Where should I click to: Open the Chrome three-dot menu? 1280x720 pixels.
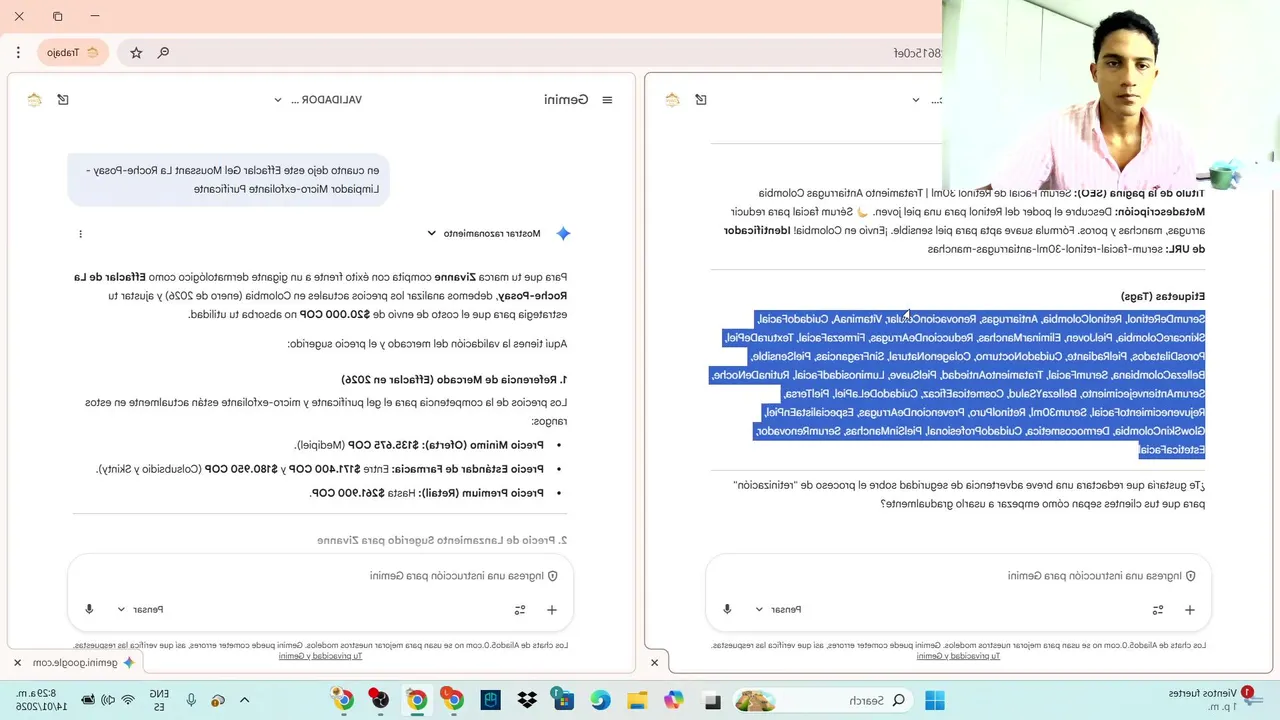point(18,52)
